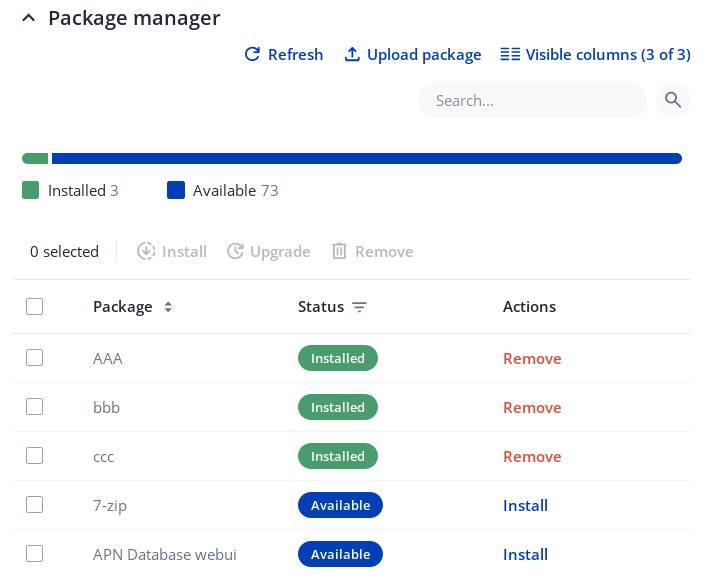
Task: Install the 7-zip package
Action: (x=525, y=505)
